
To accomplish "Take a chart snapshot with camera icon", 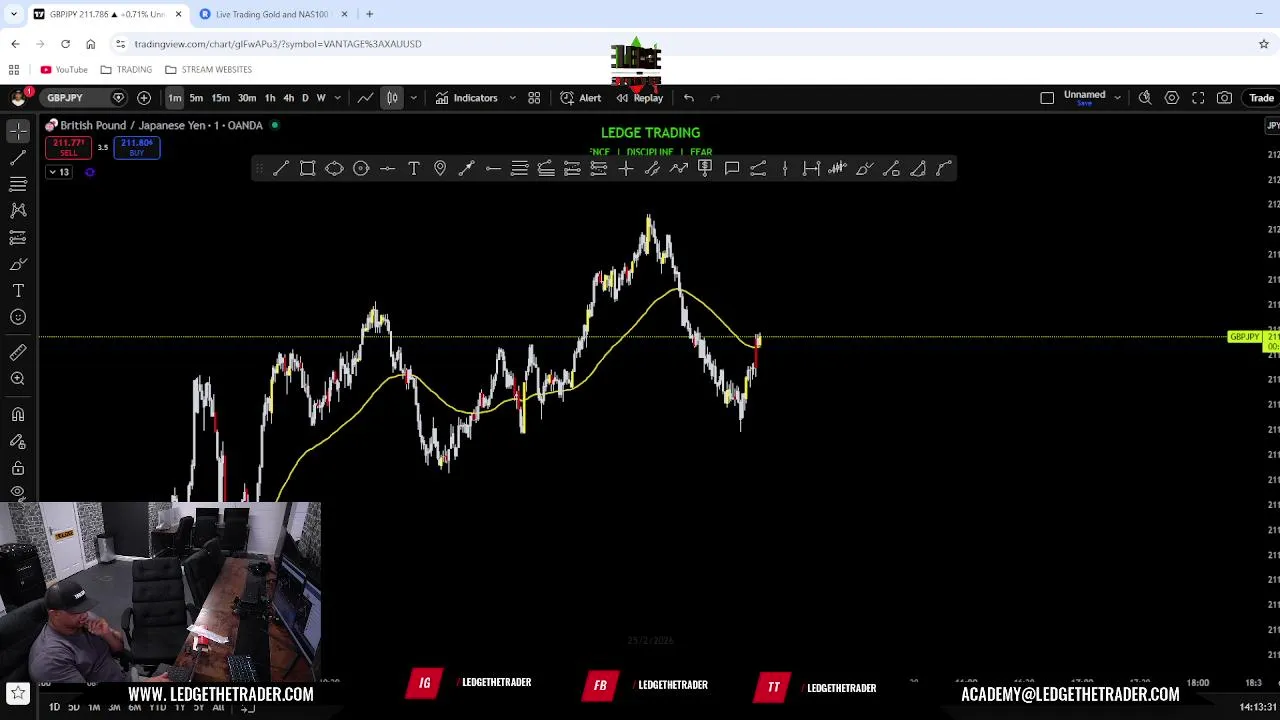I will pos(1225,98).
